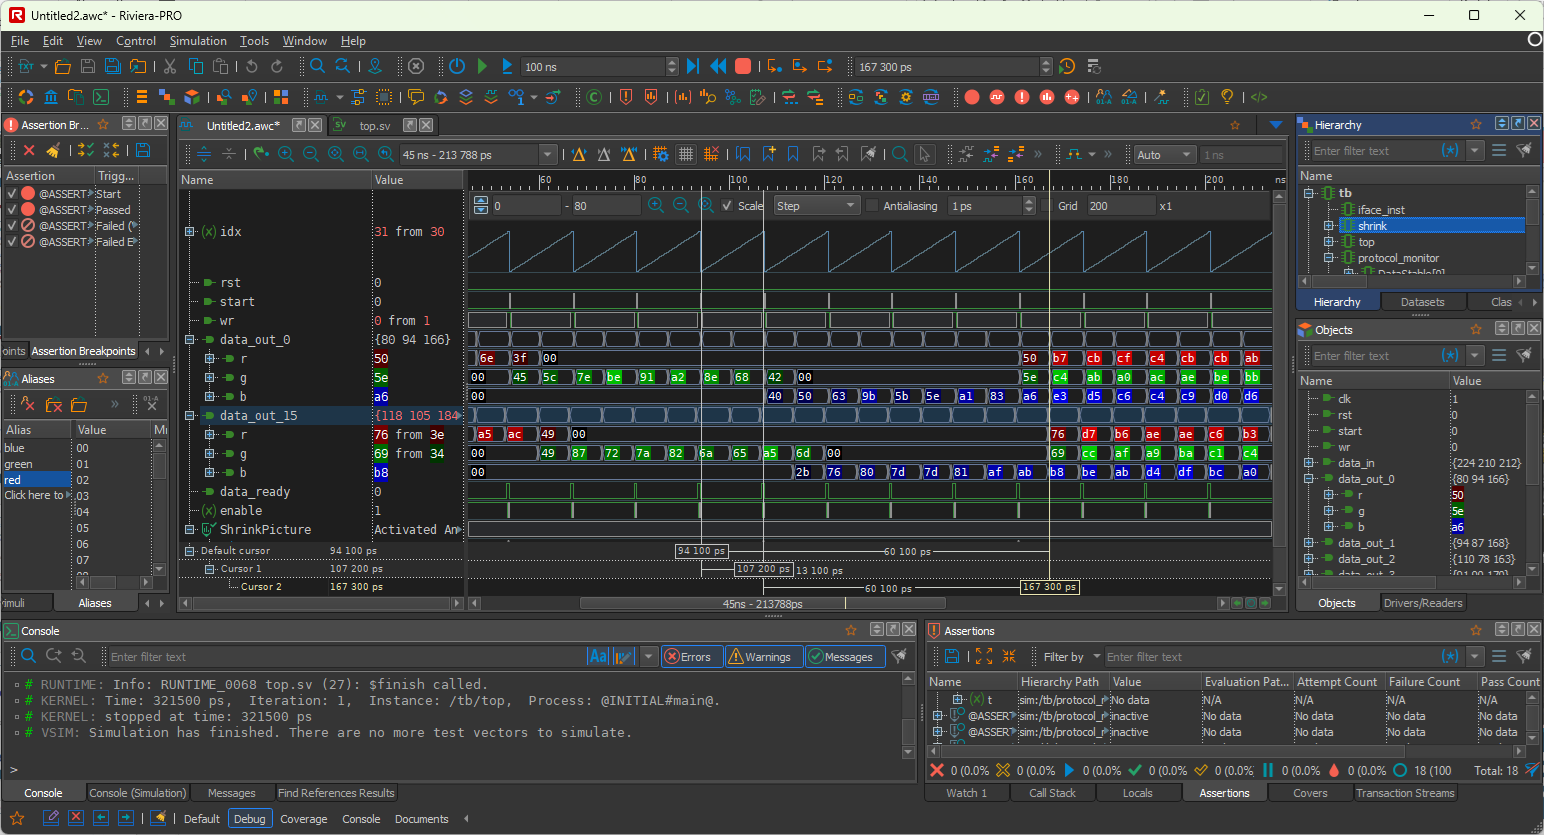Enable the Antialiasing checkbox
1544x835 pixels.
(x=872, y=206)
